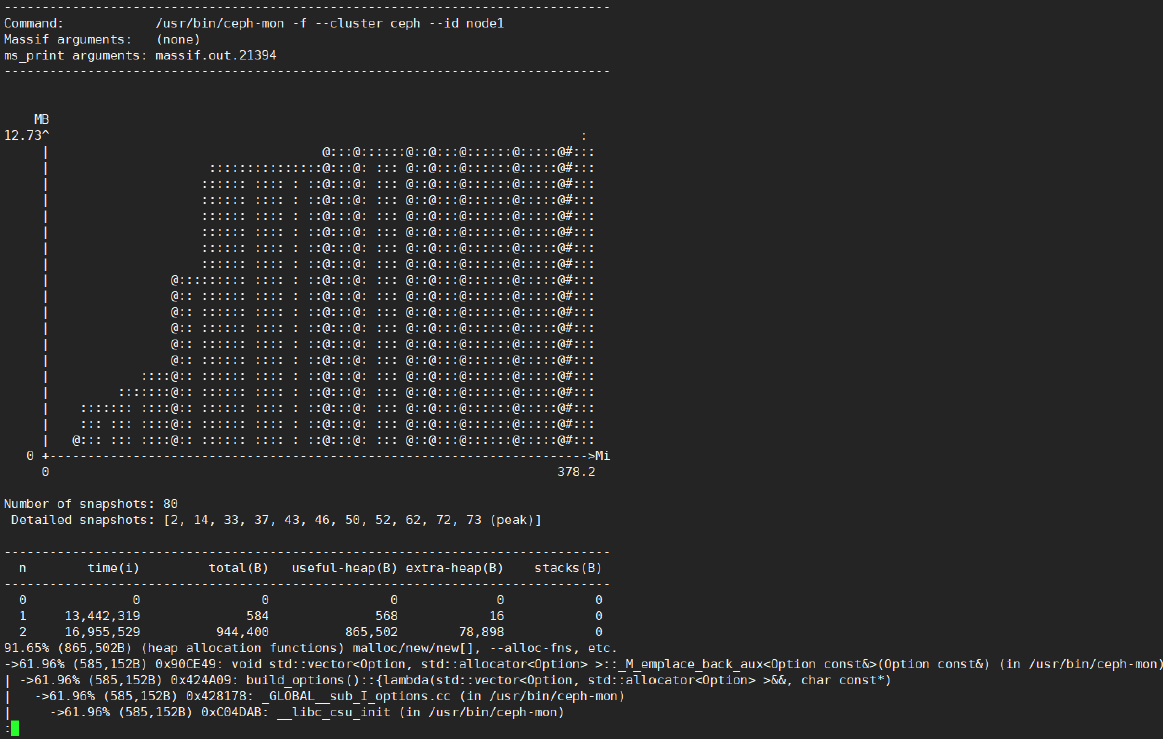This screenshot has height=740, width=1164.
Task: Click the __libc_csu_init stack frame line
Action: tap(284, 713)
